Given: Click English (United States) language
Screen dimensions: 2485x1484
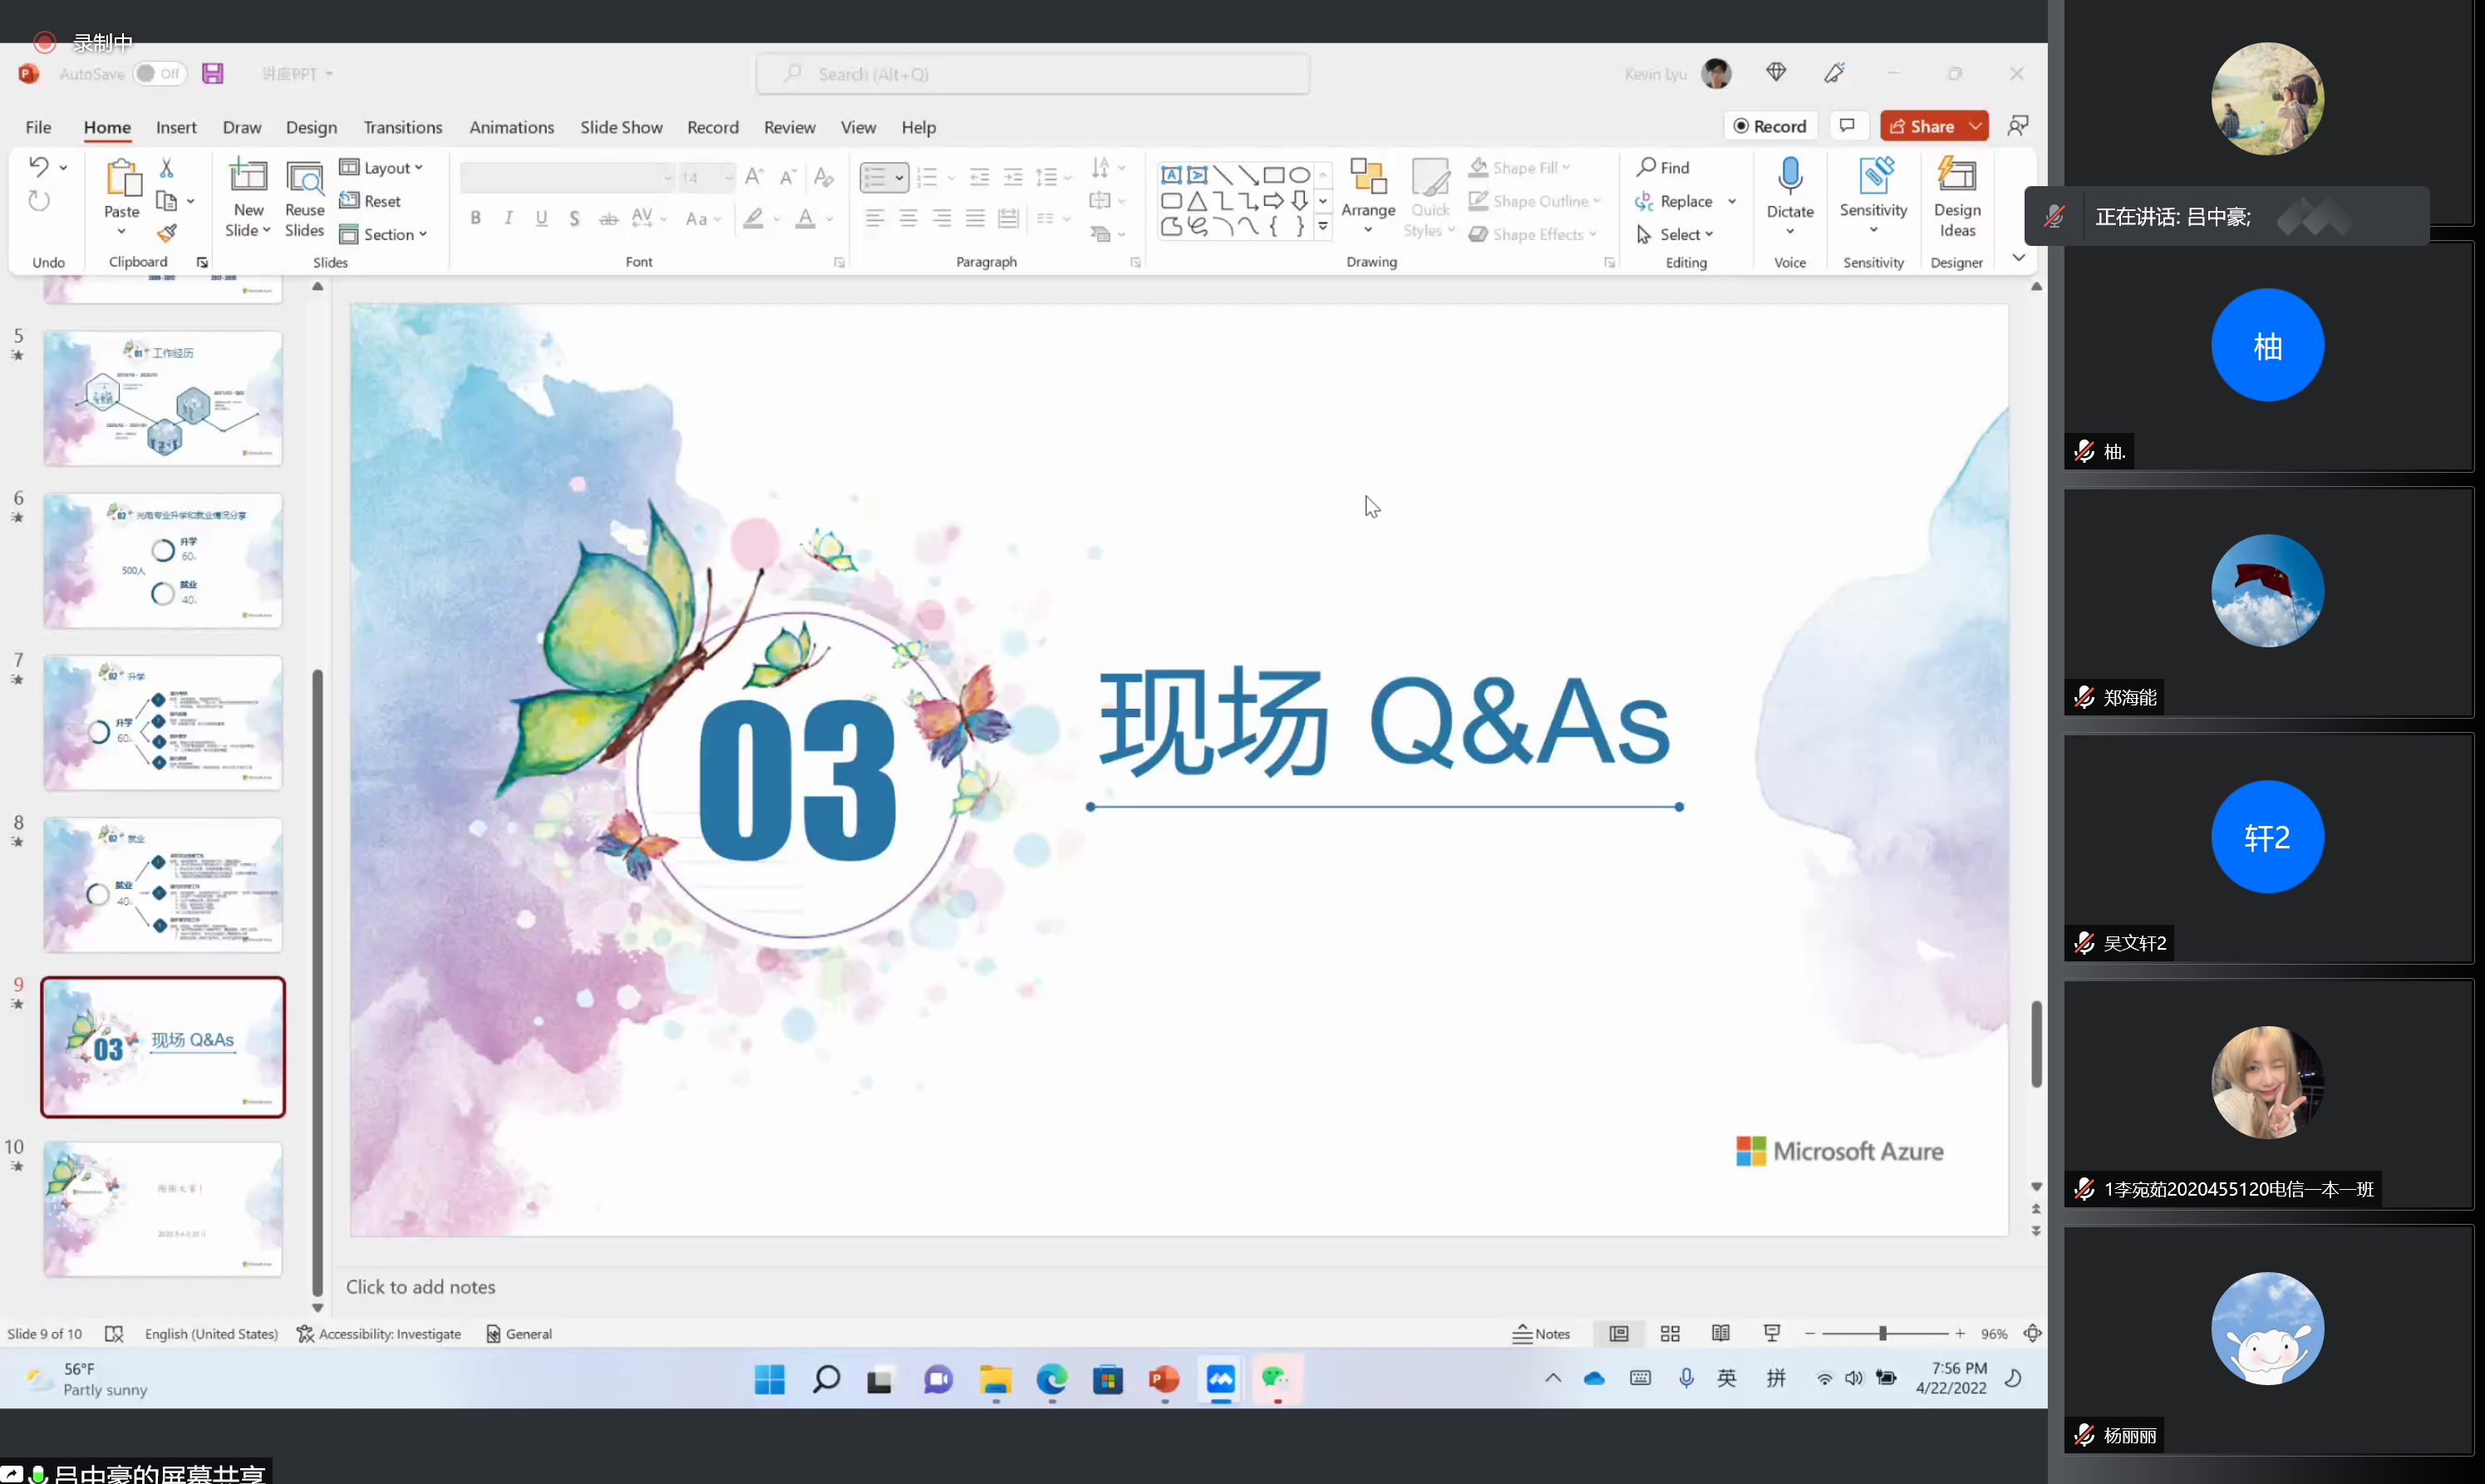Looking at the screenshot, I should click(211, 1333).
